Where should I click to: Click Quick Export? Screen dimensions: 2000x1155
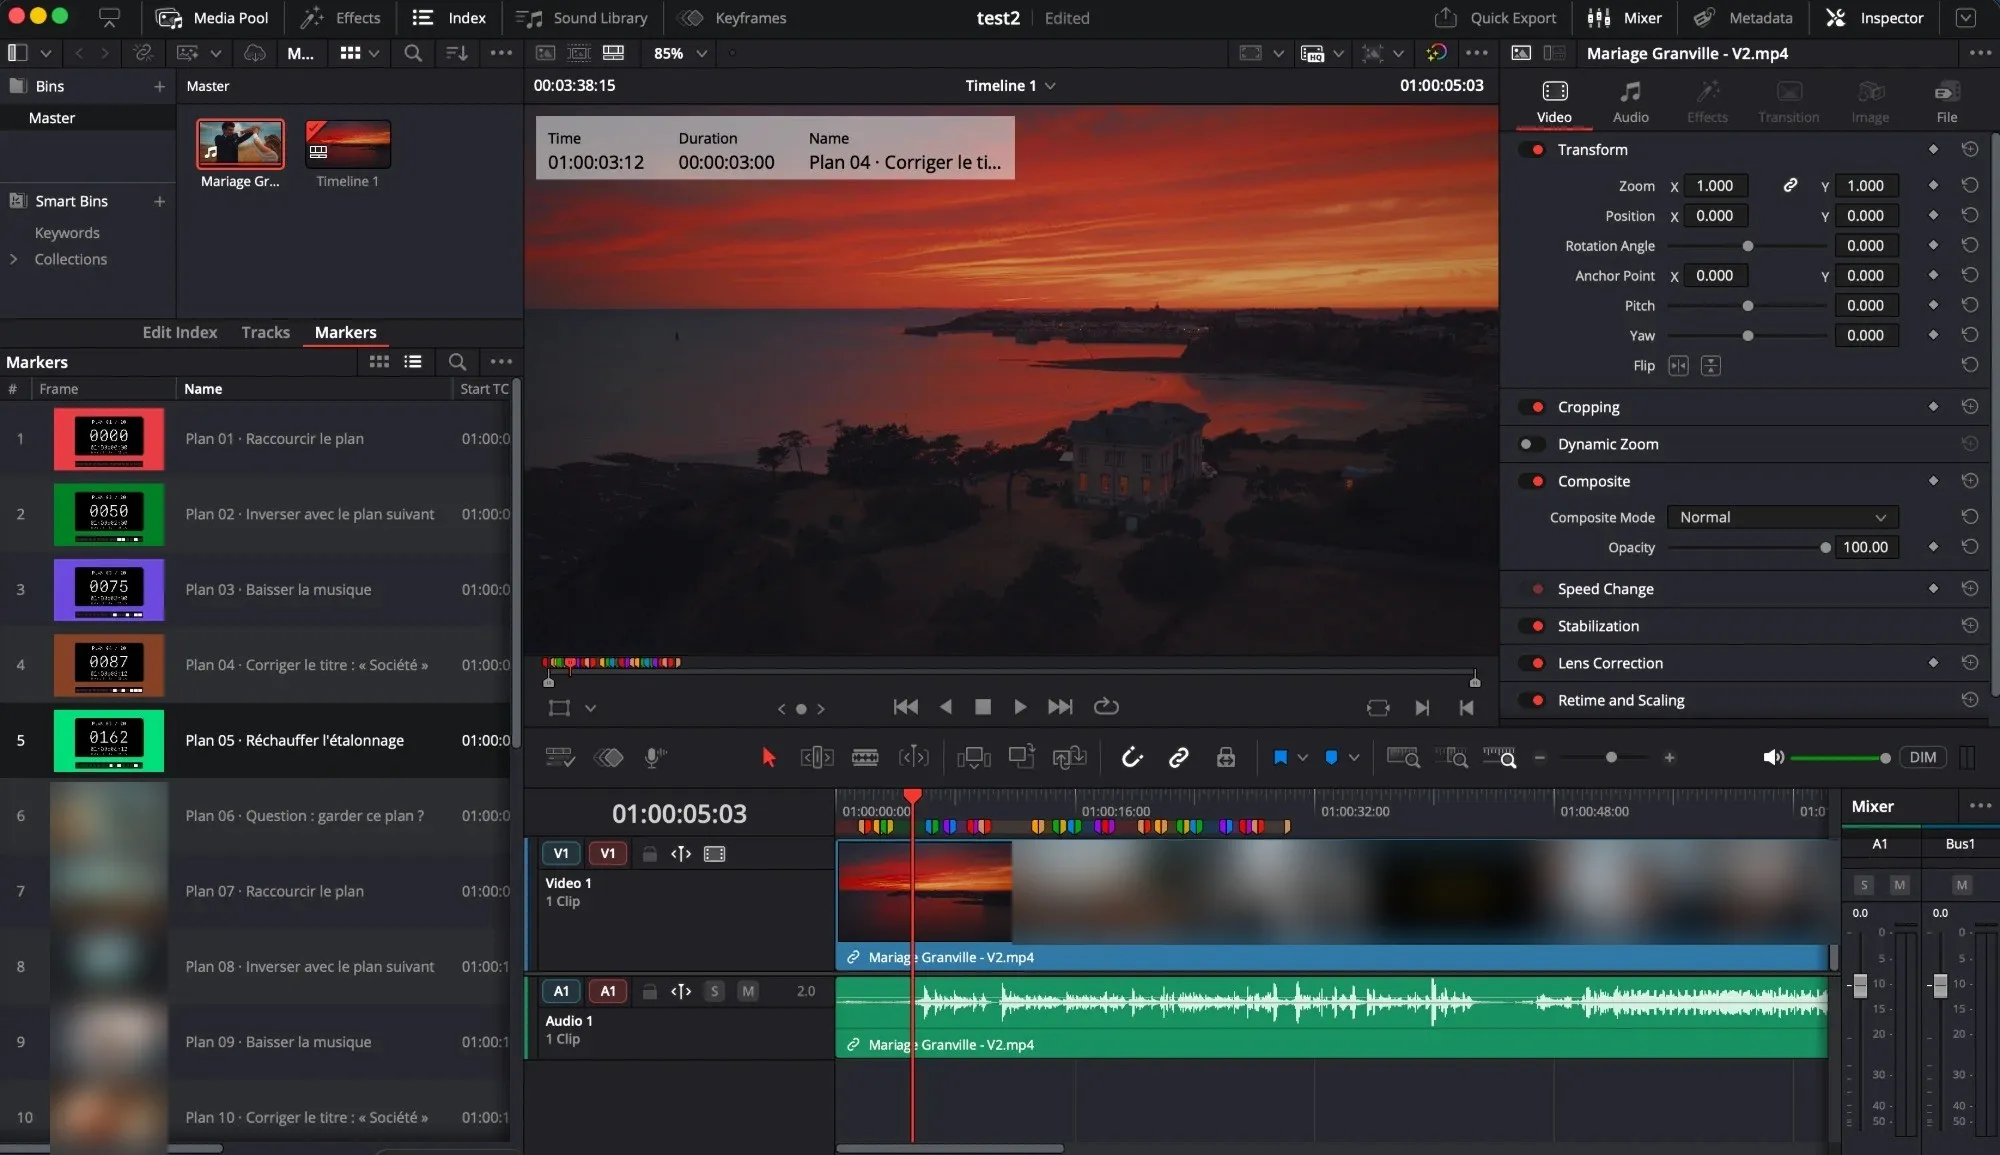(1495, 18)
